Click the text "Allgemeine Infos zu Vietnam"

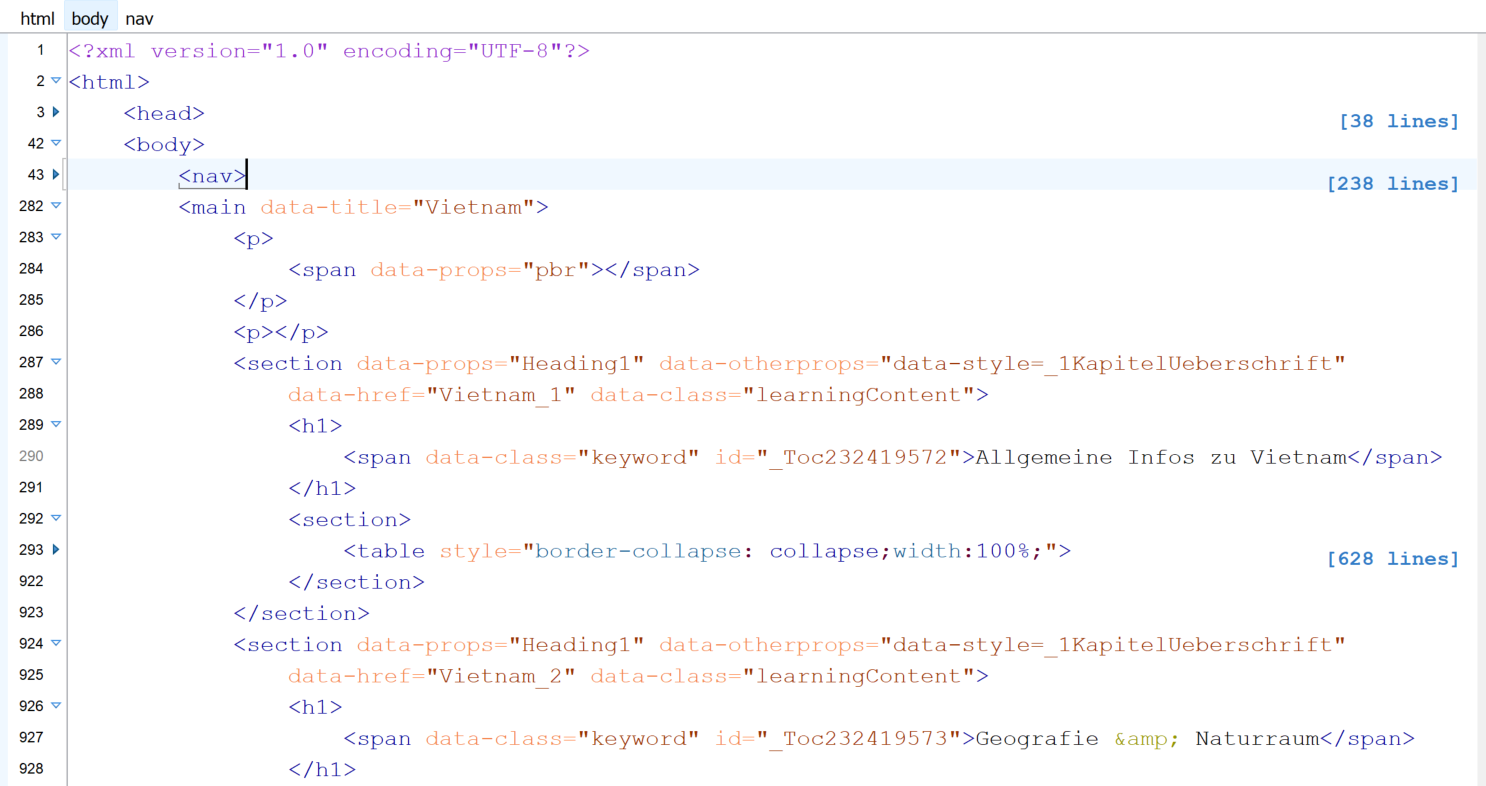pyautogui.click(x=1161, y=457)
